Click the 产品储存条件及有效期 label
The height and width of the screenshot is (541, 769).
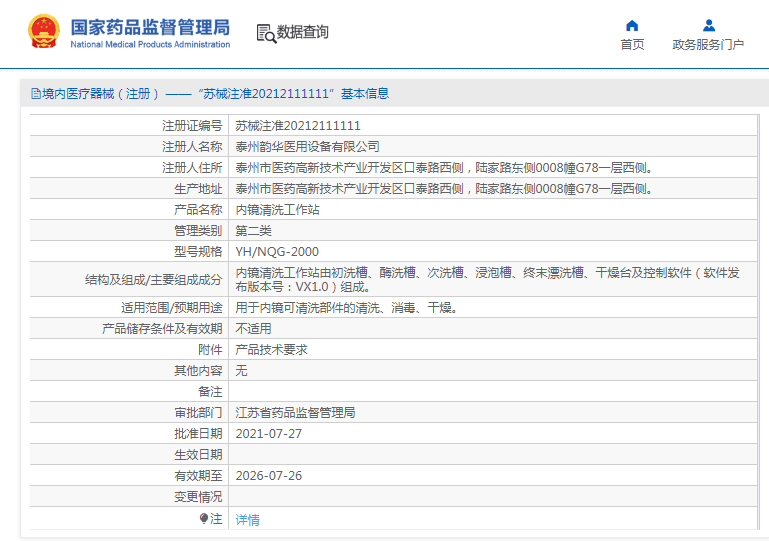point(162,329)
